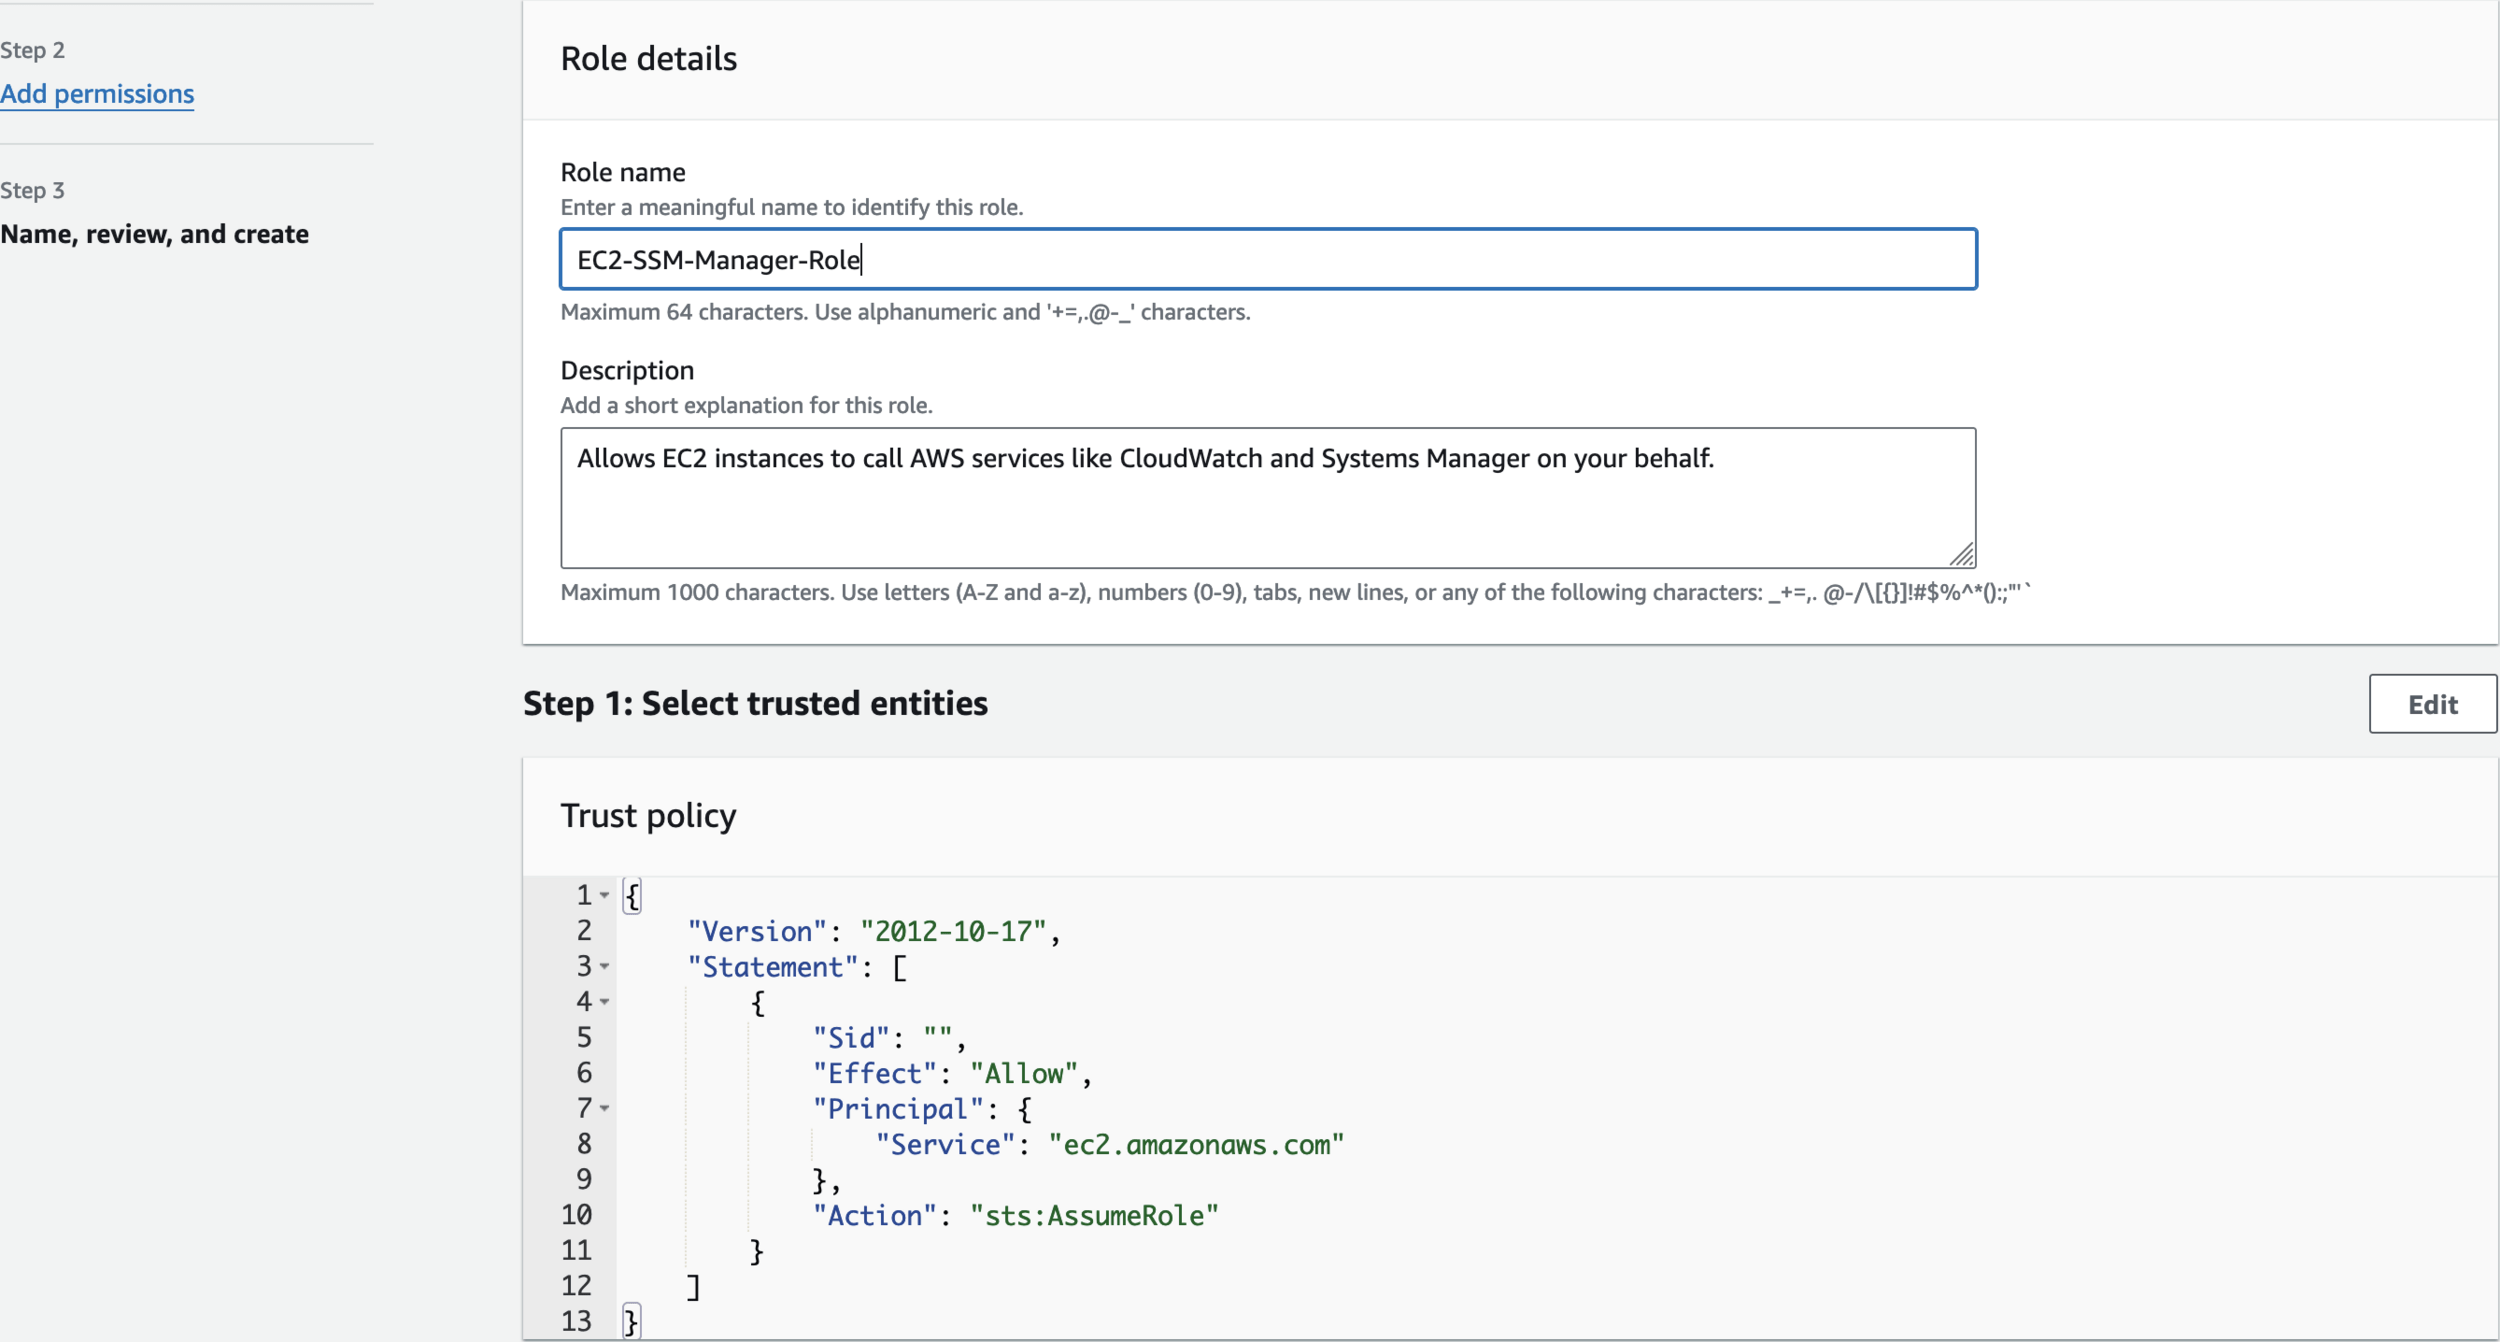Collapse the fold arrow on line 1
This screenshot has width=2500, height=1342.
(x=605, y=896)
